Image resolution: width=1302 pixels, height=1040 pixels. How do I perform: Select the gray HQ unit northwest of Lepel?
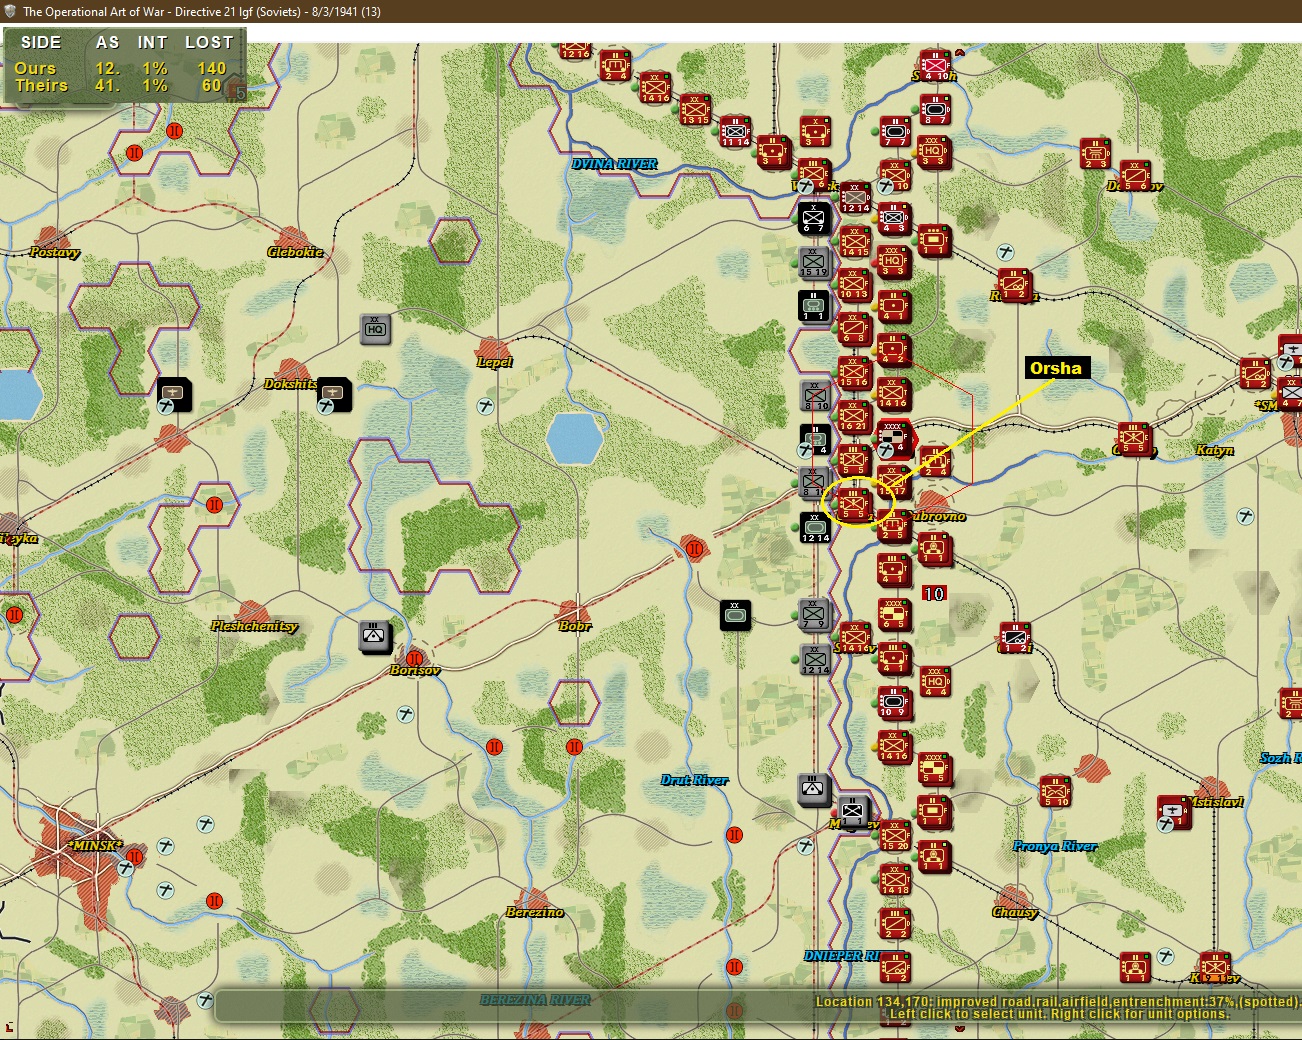pyautogui.click(x=375, y=328)
